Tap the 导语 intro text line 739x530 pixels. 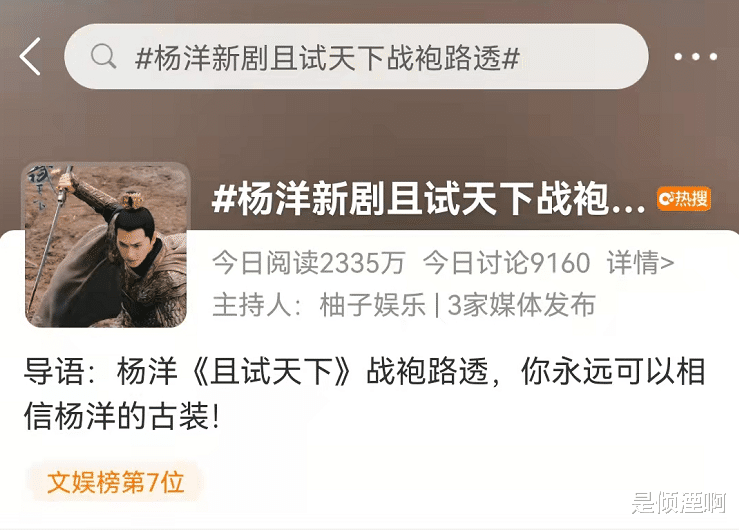pyautogui.click(x=364, y=372)
